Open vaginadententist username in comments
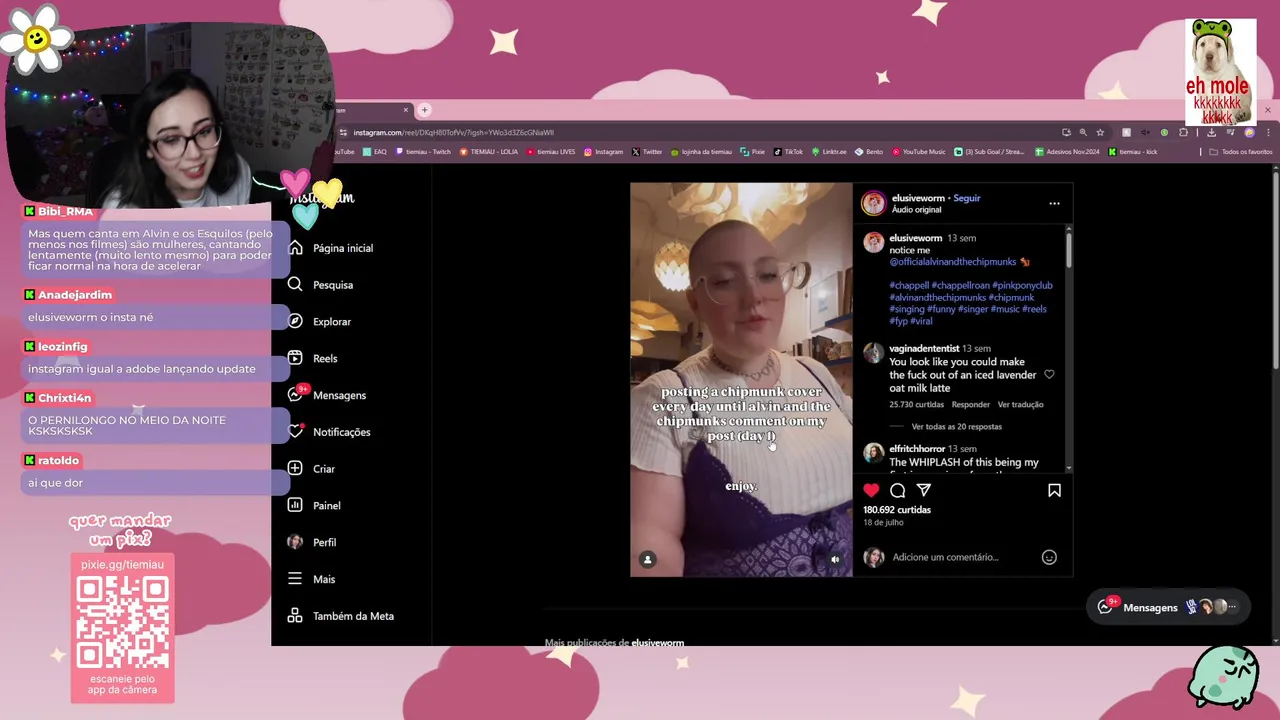1280x720 pixels. (924, 349)
